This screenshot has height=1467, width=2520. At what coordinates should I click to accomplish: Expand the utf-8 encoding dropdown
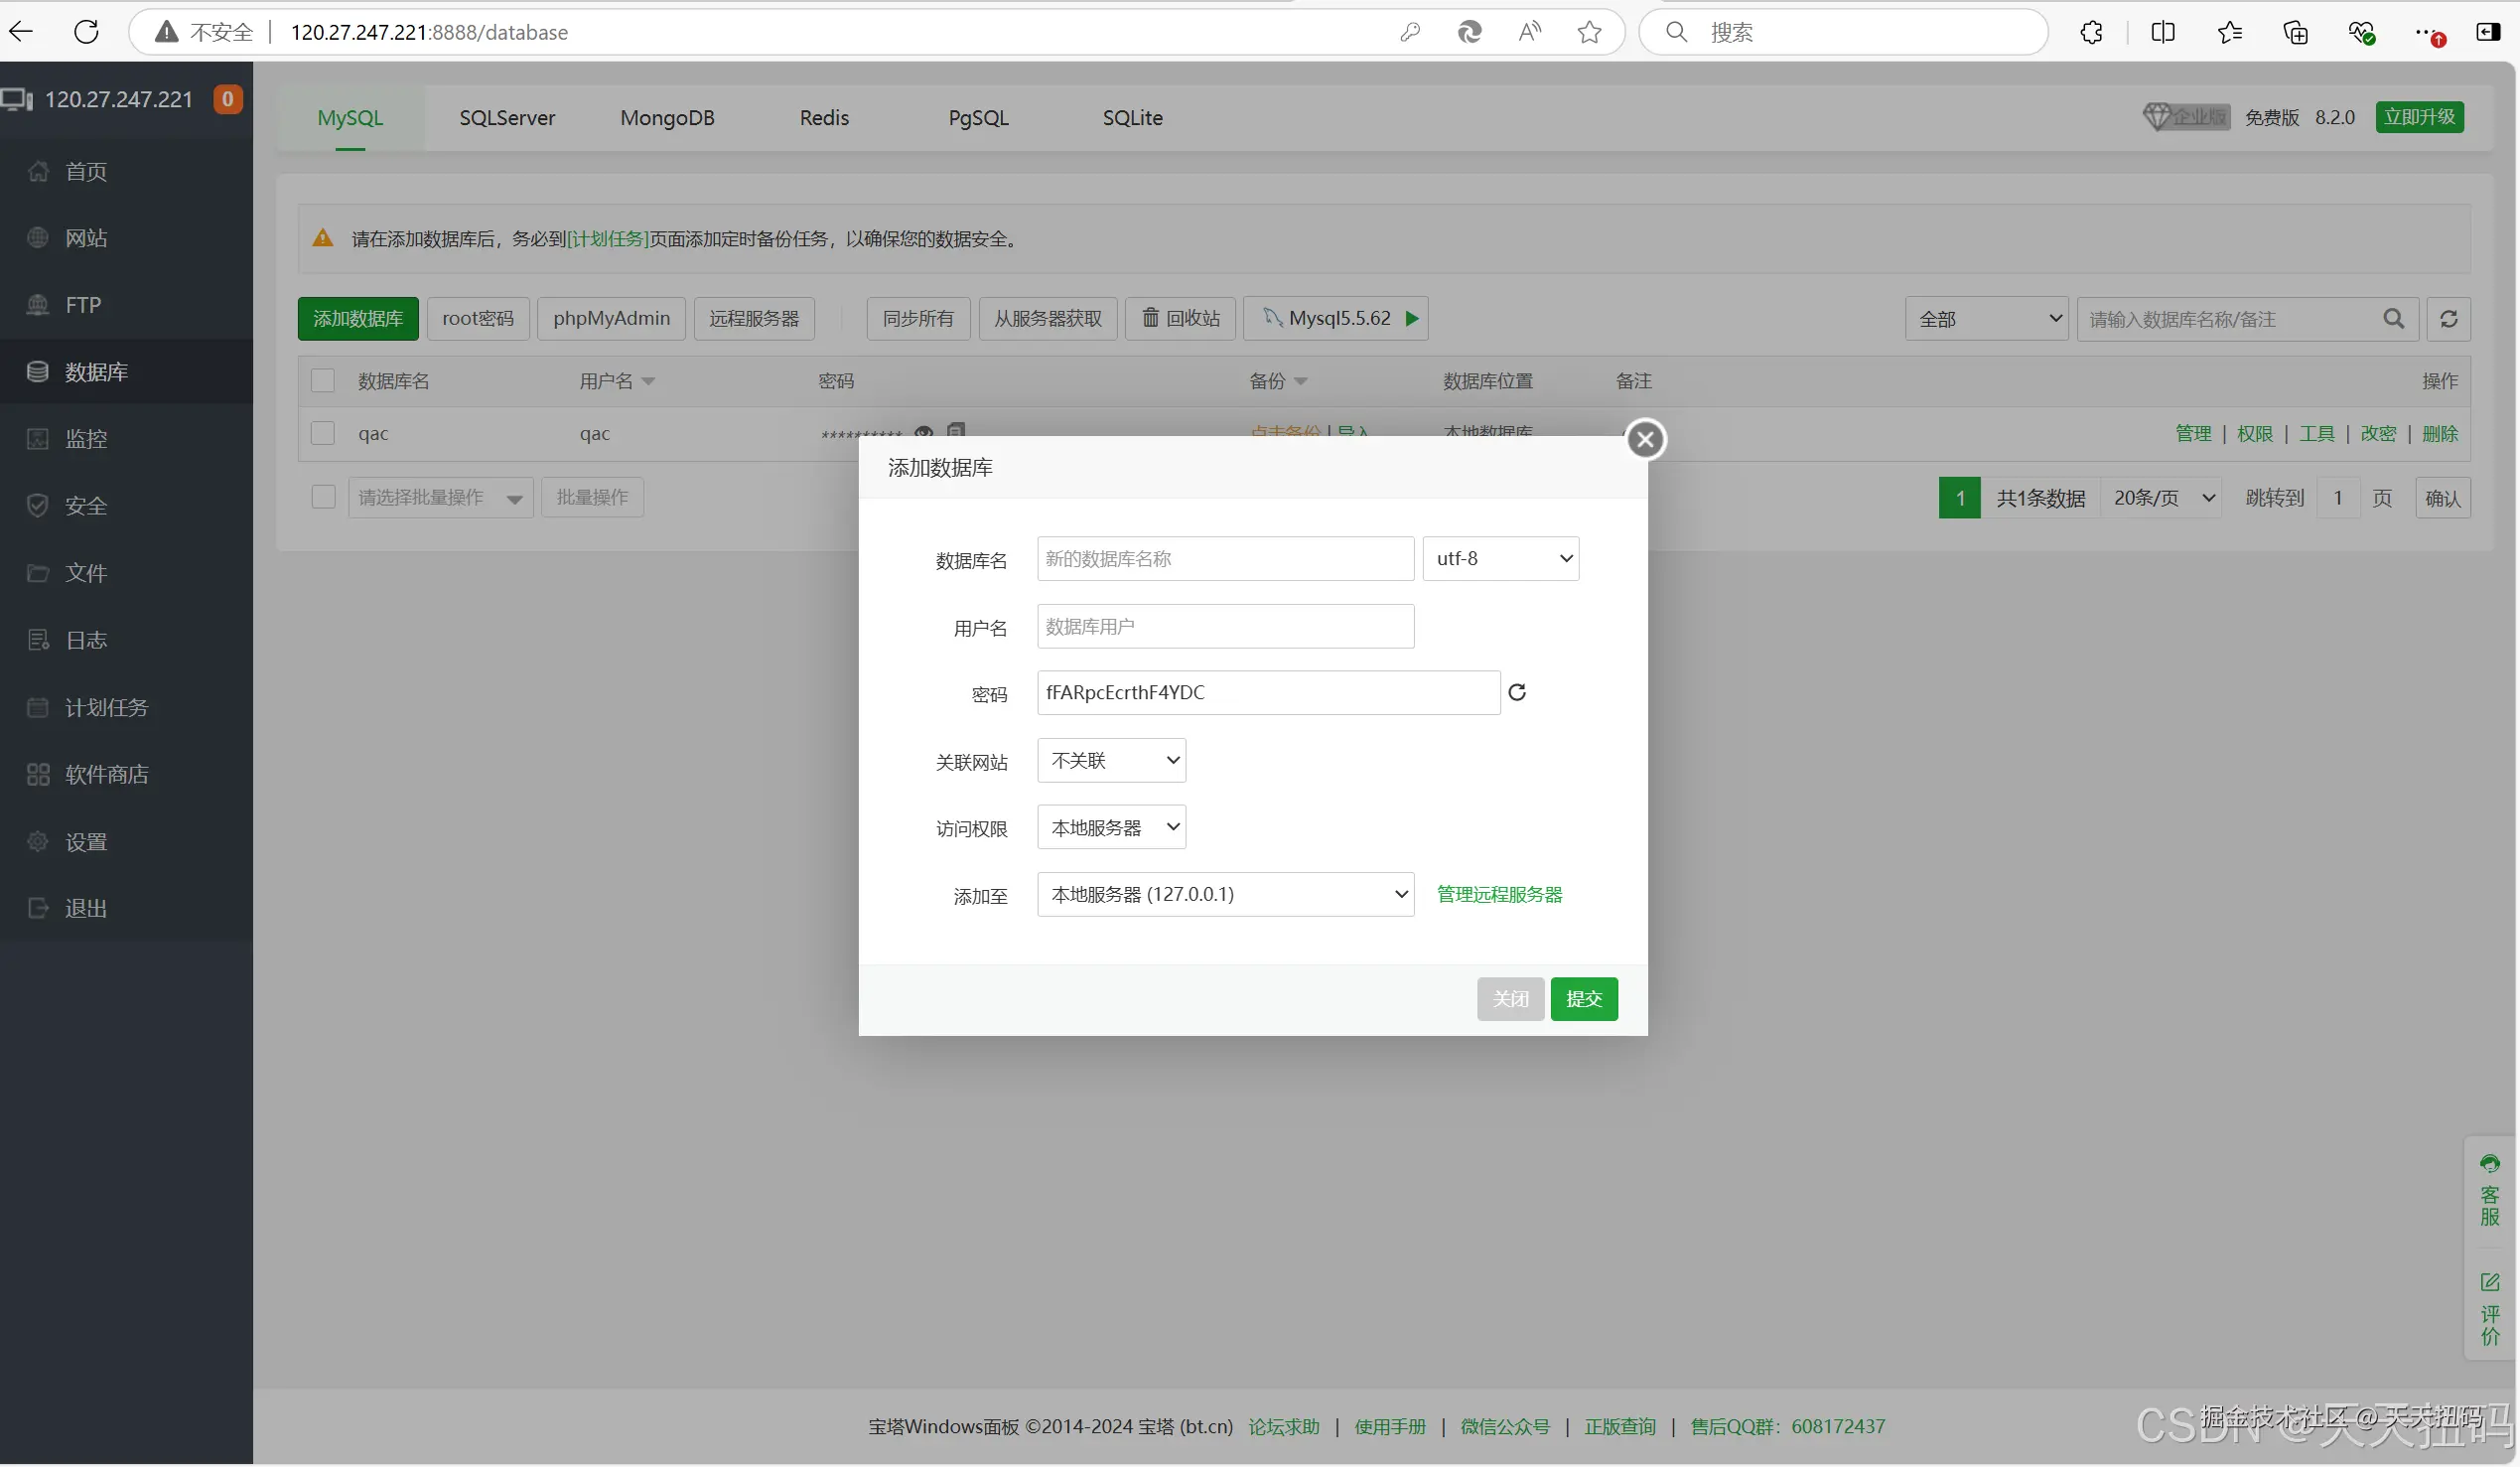coord(1500,559)
